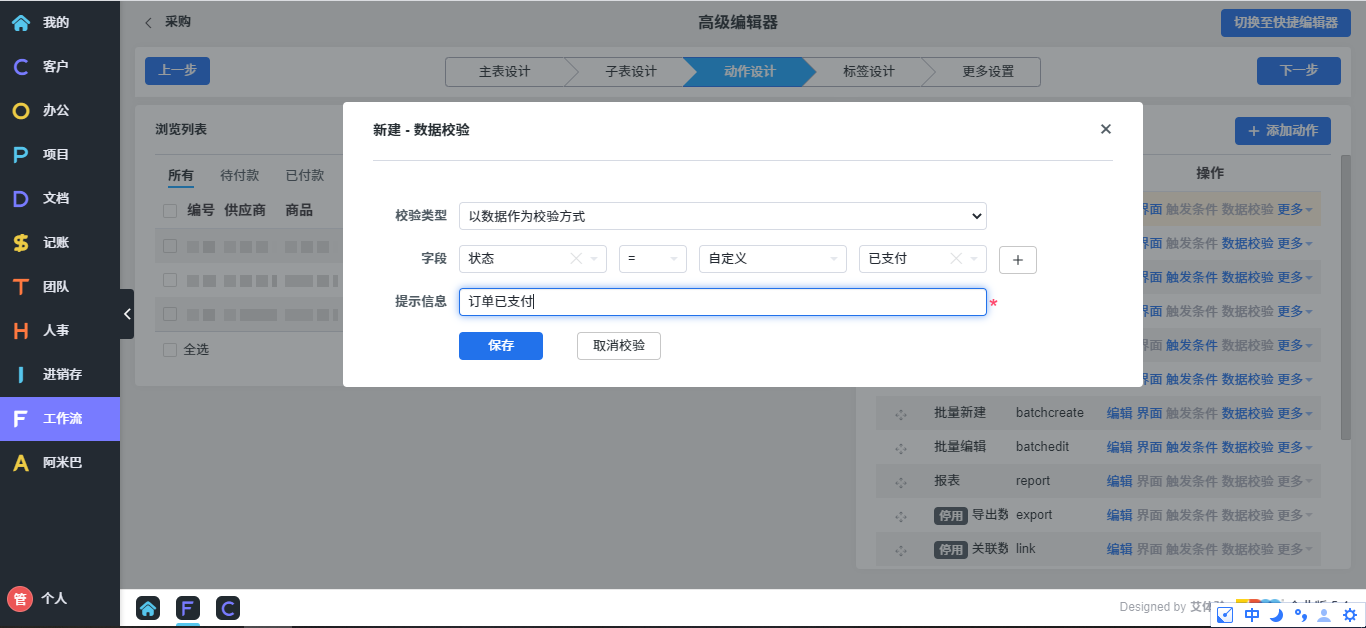Open the 我的 home icon in sidebar
The height and width of the screenshot is (628, 1366).
(21, 22)
